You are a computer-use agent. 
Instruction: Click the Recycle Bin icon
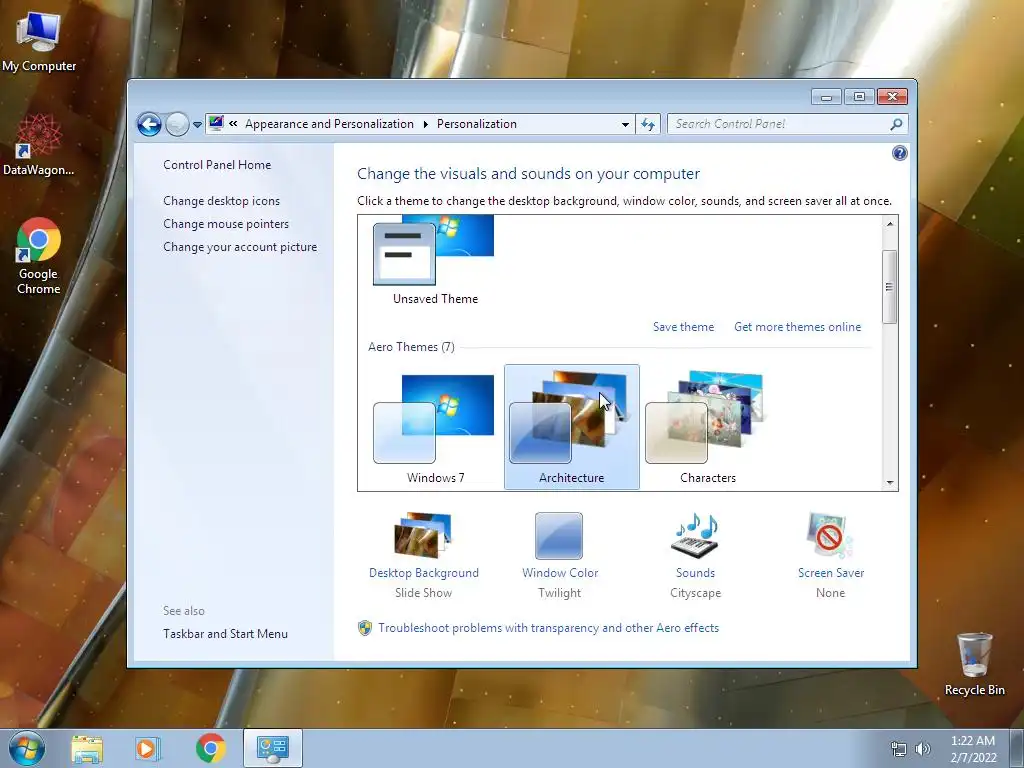974,664
